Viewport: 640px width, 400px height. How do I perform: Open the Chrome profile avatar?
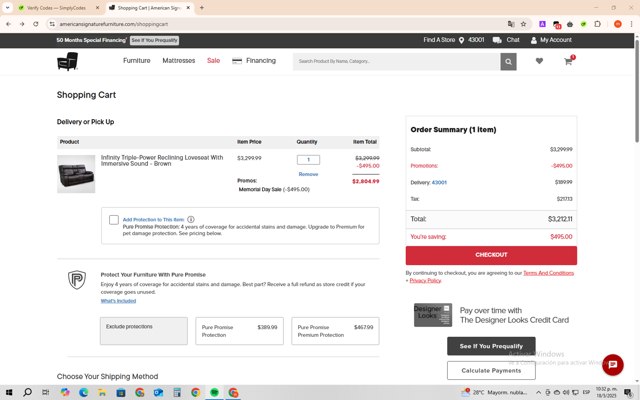pyautogui.click(x=618, y=24)
